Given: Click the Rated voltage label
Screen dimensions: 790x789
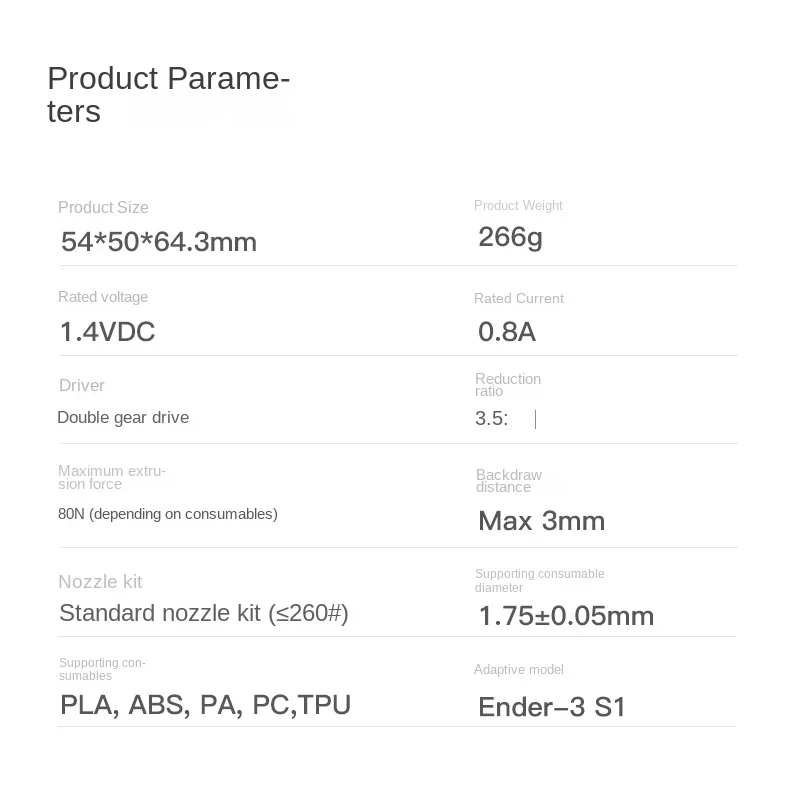Looking at the screenshot, I should coord(103,297).
